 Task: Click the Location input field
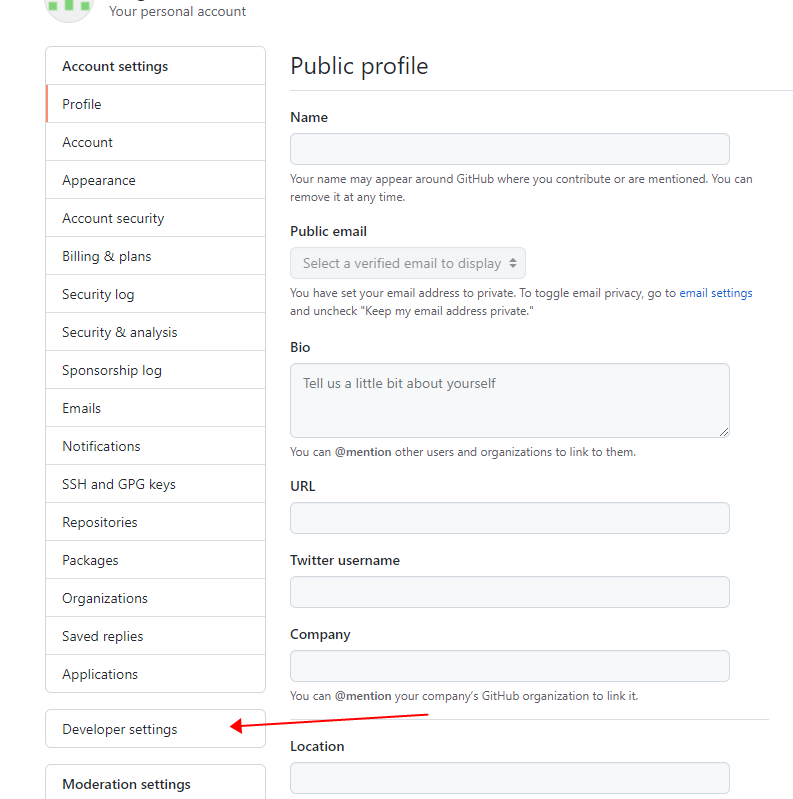[510, 778]
